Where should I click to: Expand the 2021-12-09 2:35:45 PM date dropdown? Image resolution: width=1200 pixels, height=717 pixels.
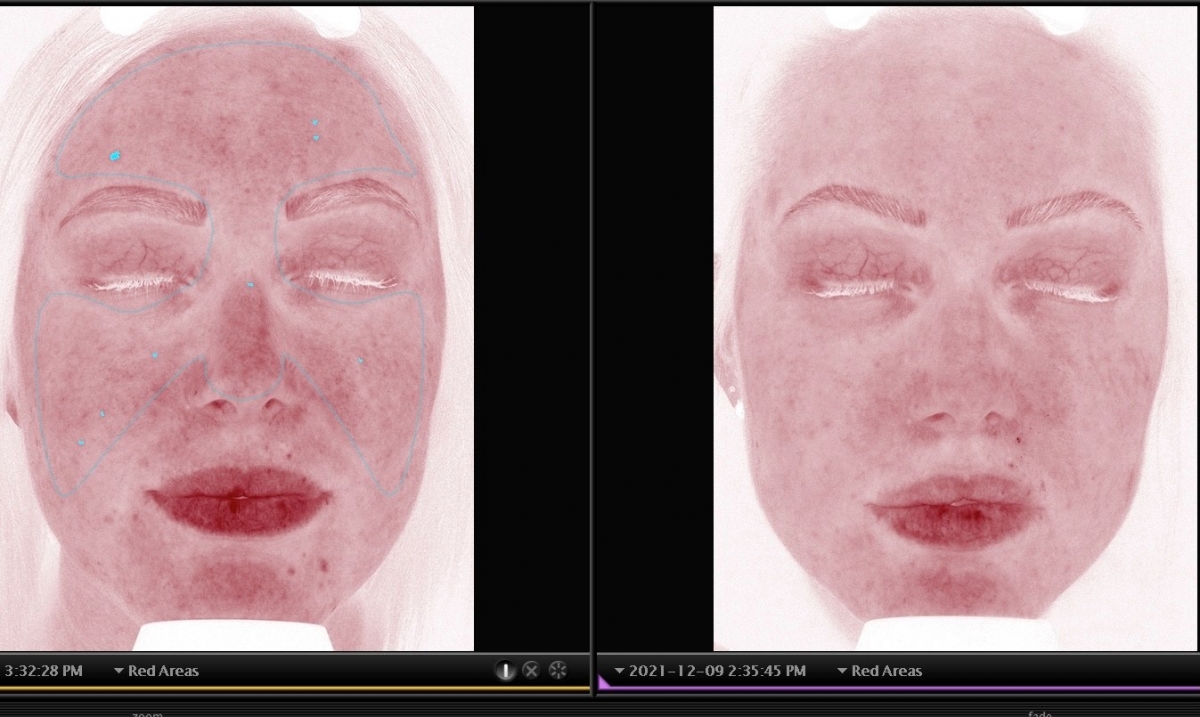[709, 671]
